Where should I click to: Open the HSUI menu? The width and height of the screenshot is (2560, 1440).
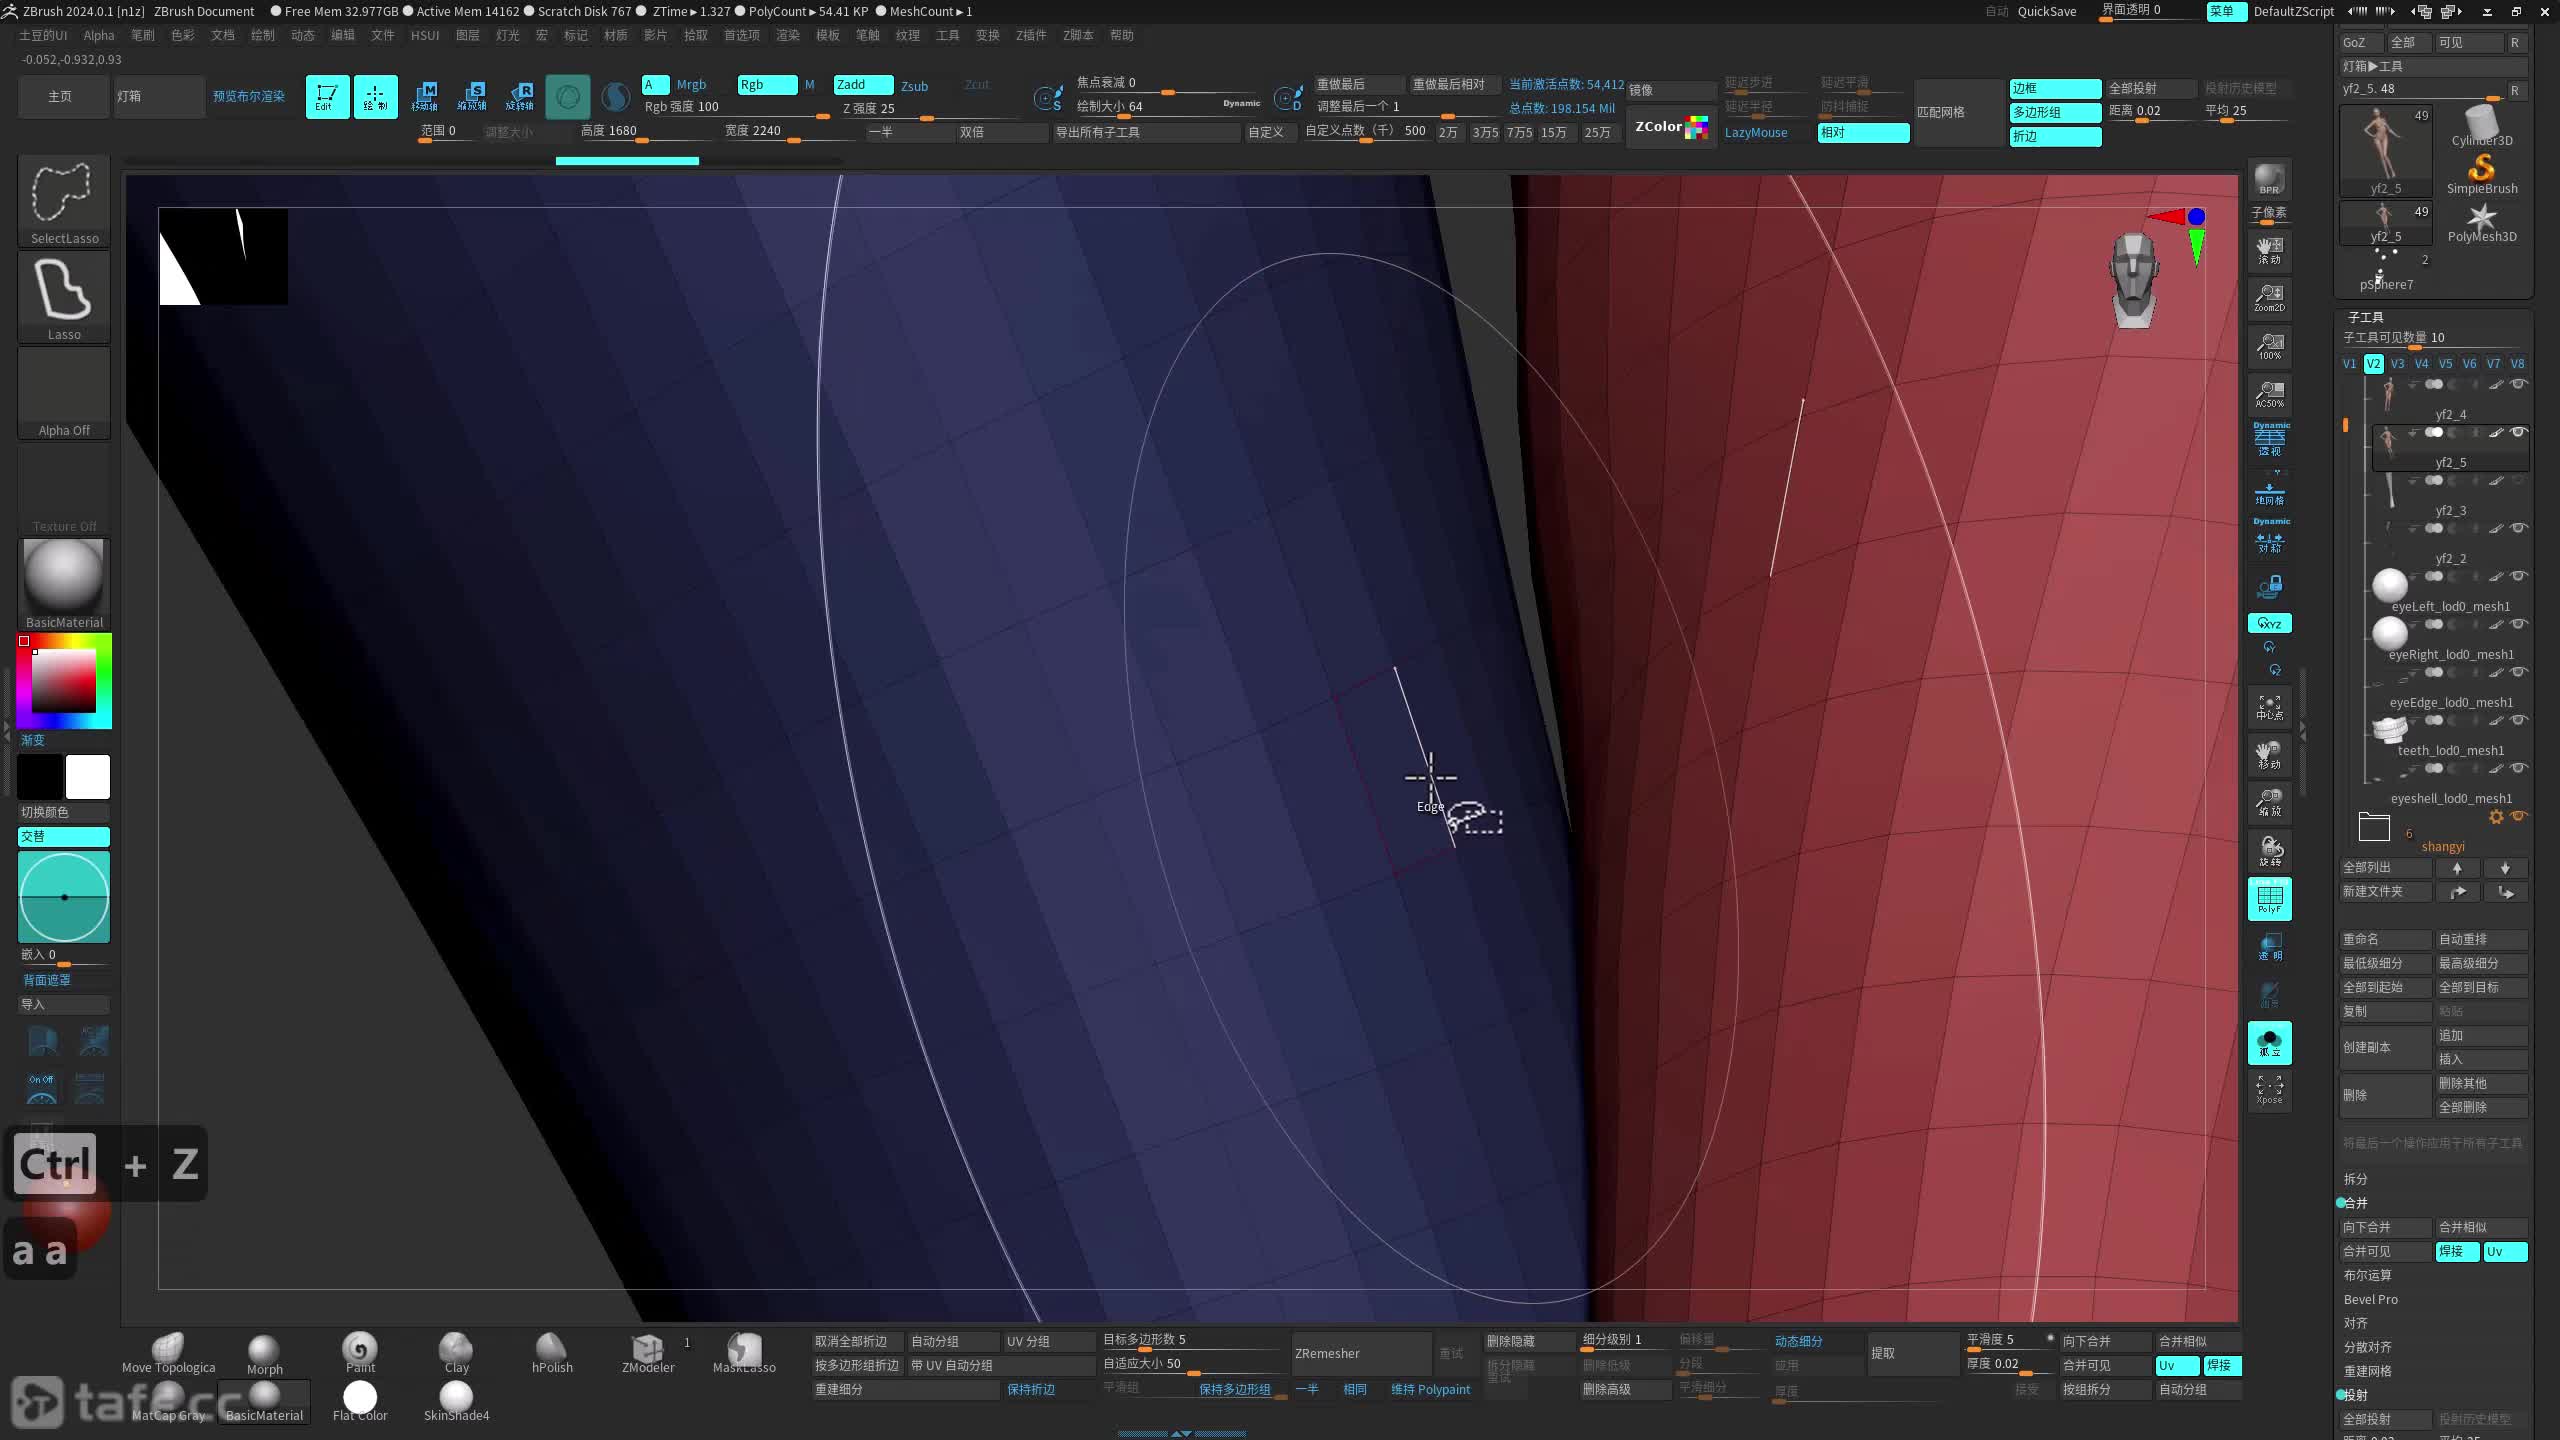click(x=425, y=35)
